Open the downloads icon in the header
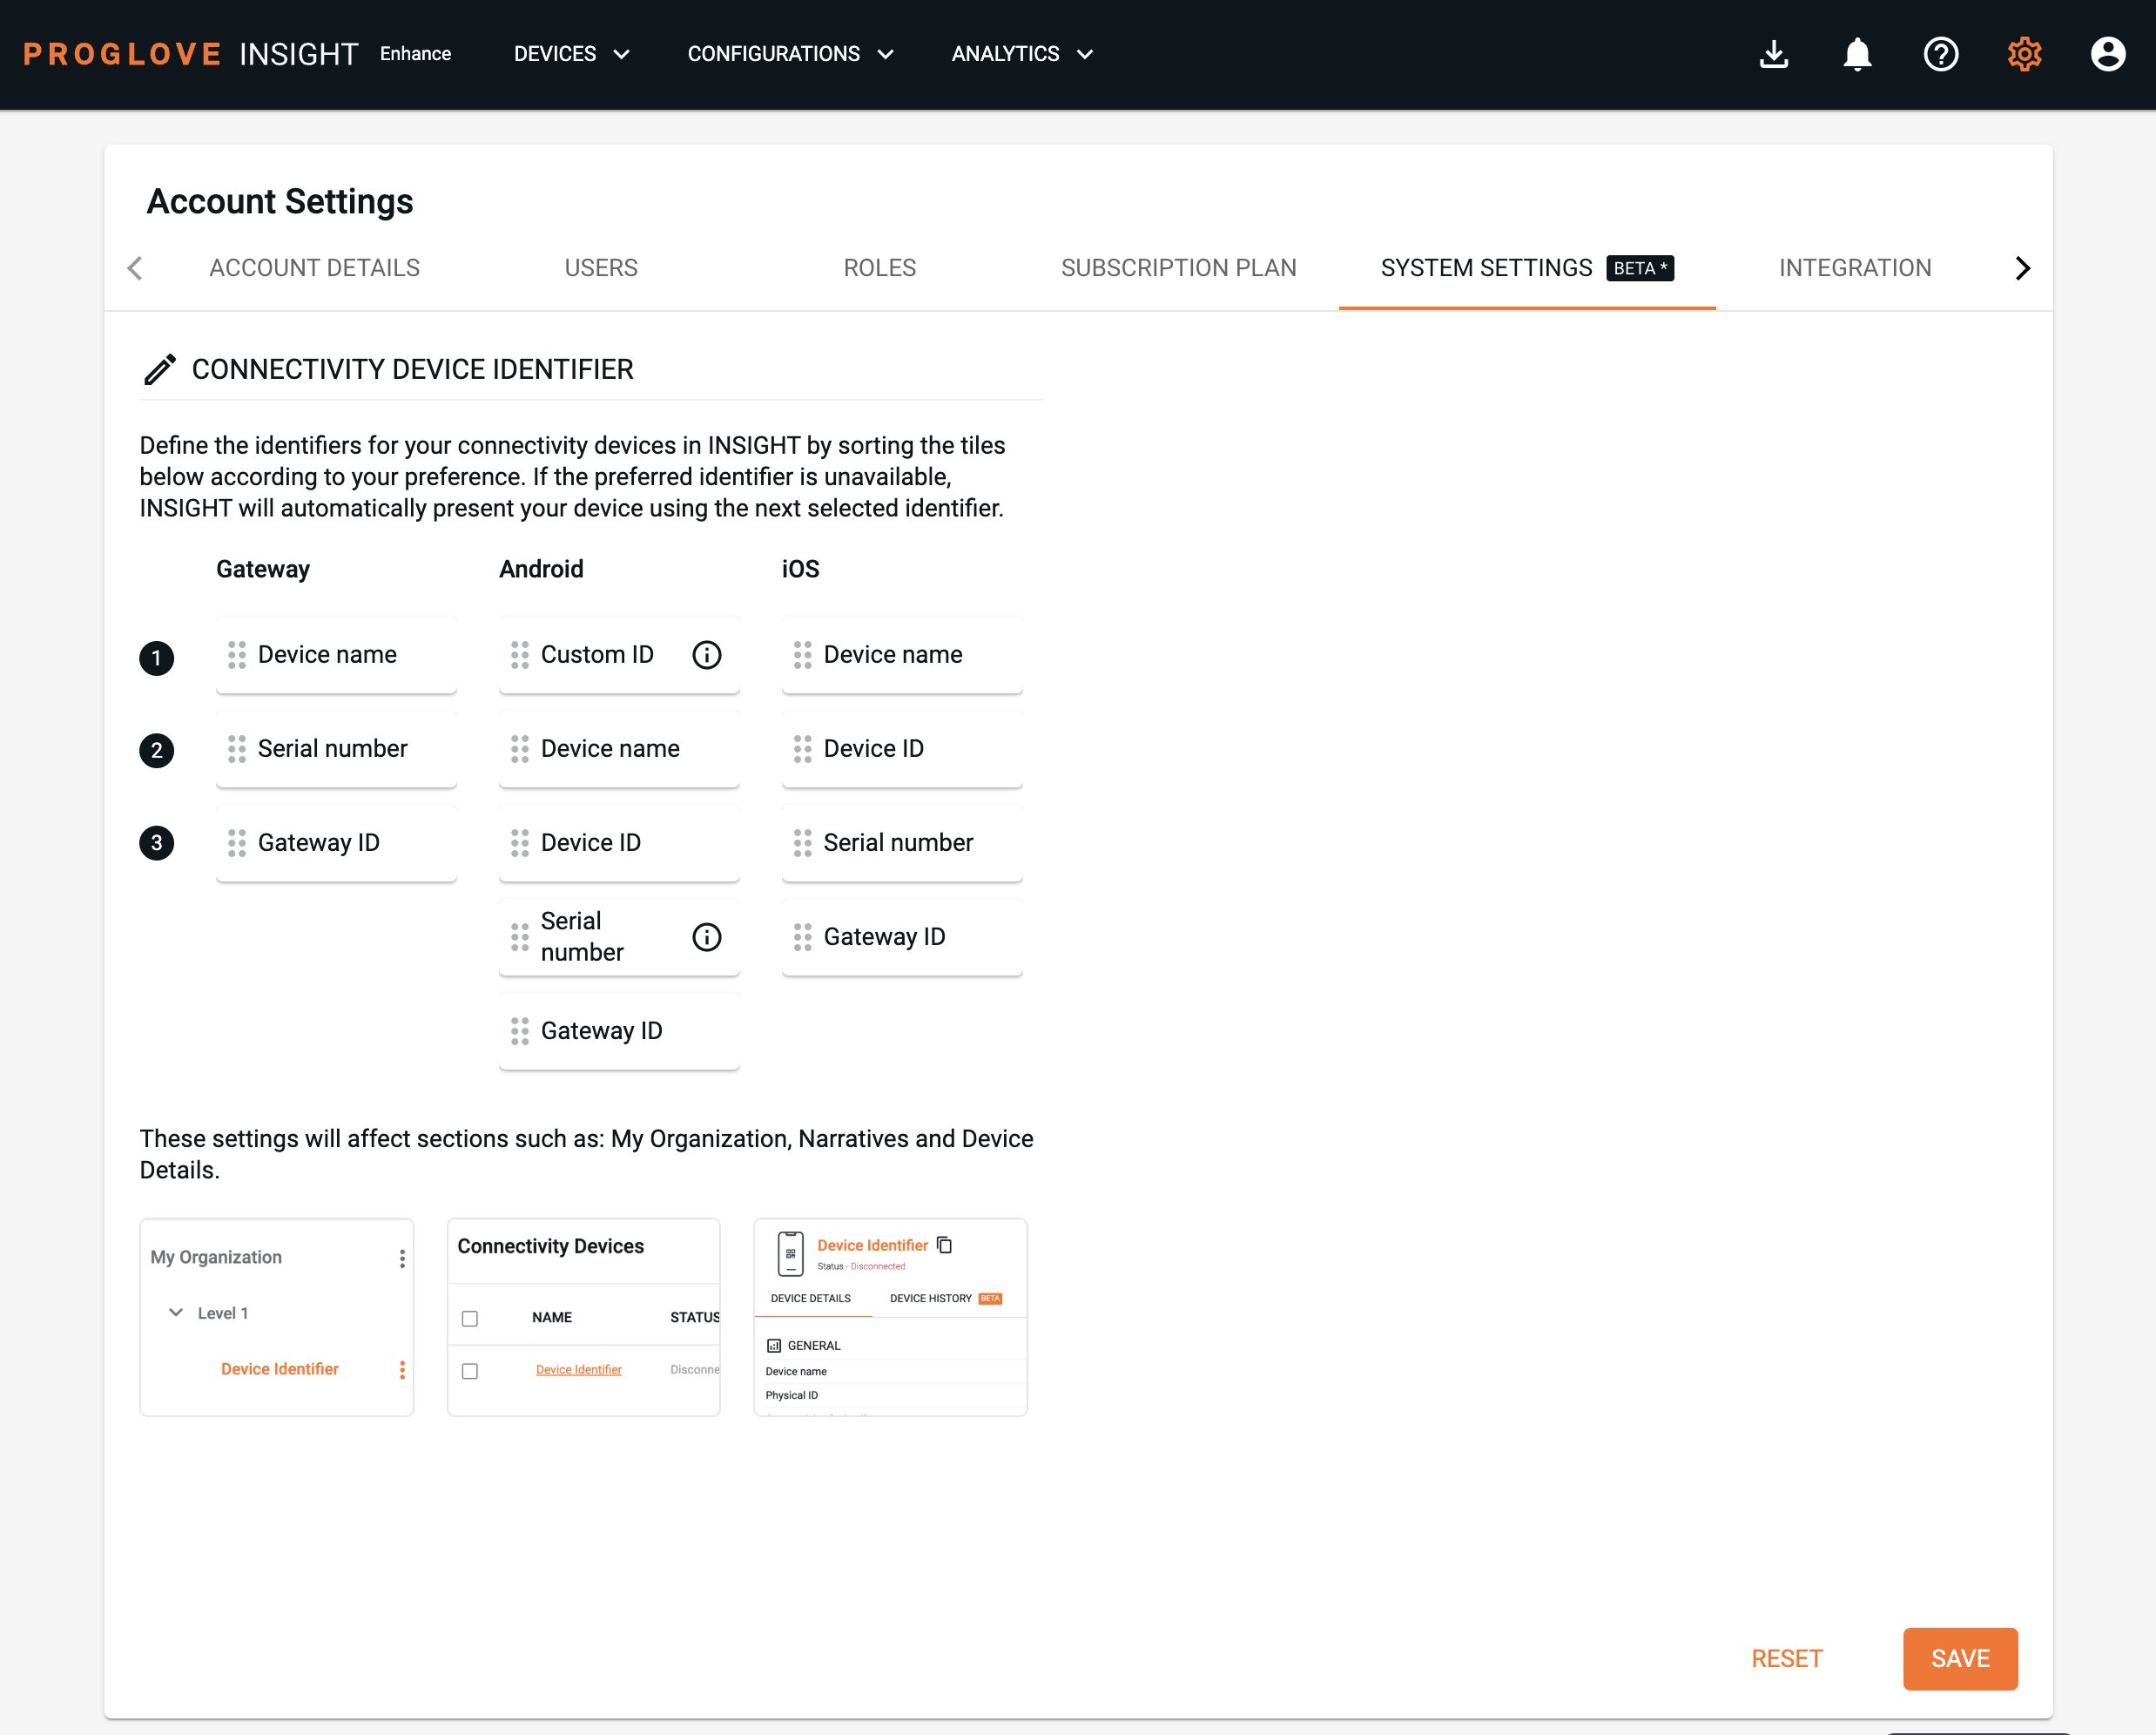 tap(1774, 54)
